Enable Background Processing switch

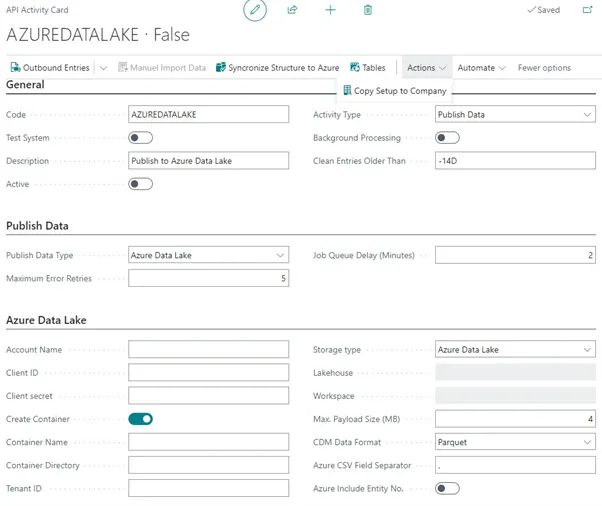pos(447,138)
